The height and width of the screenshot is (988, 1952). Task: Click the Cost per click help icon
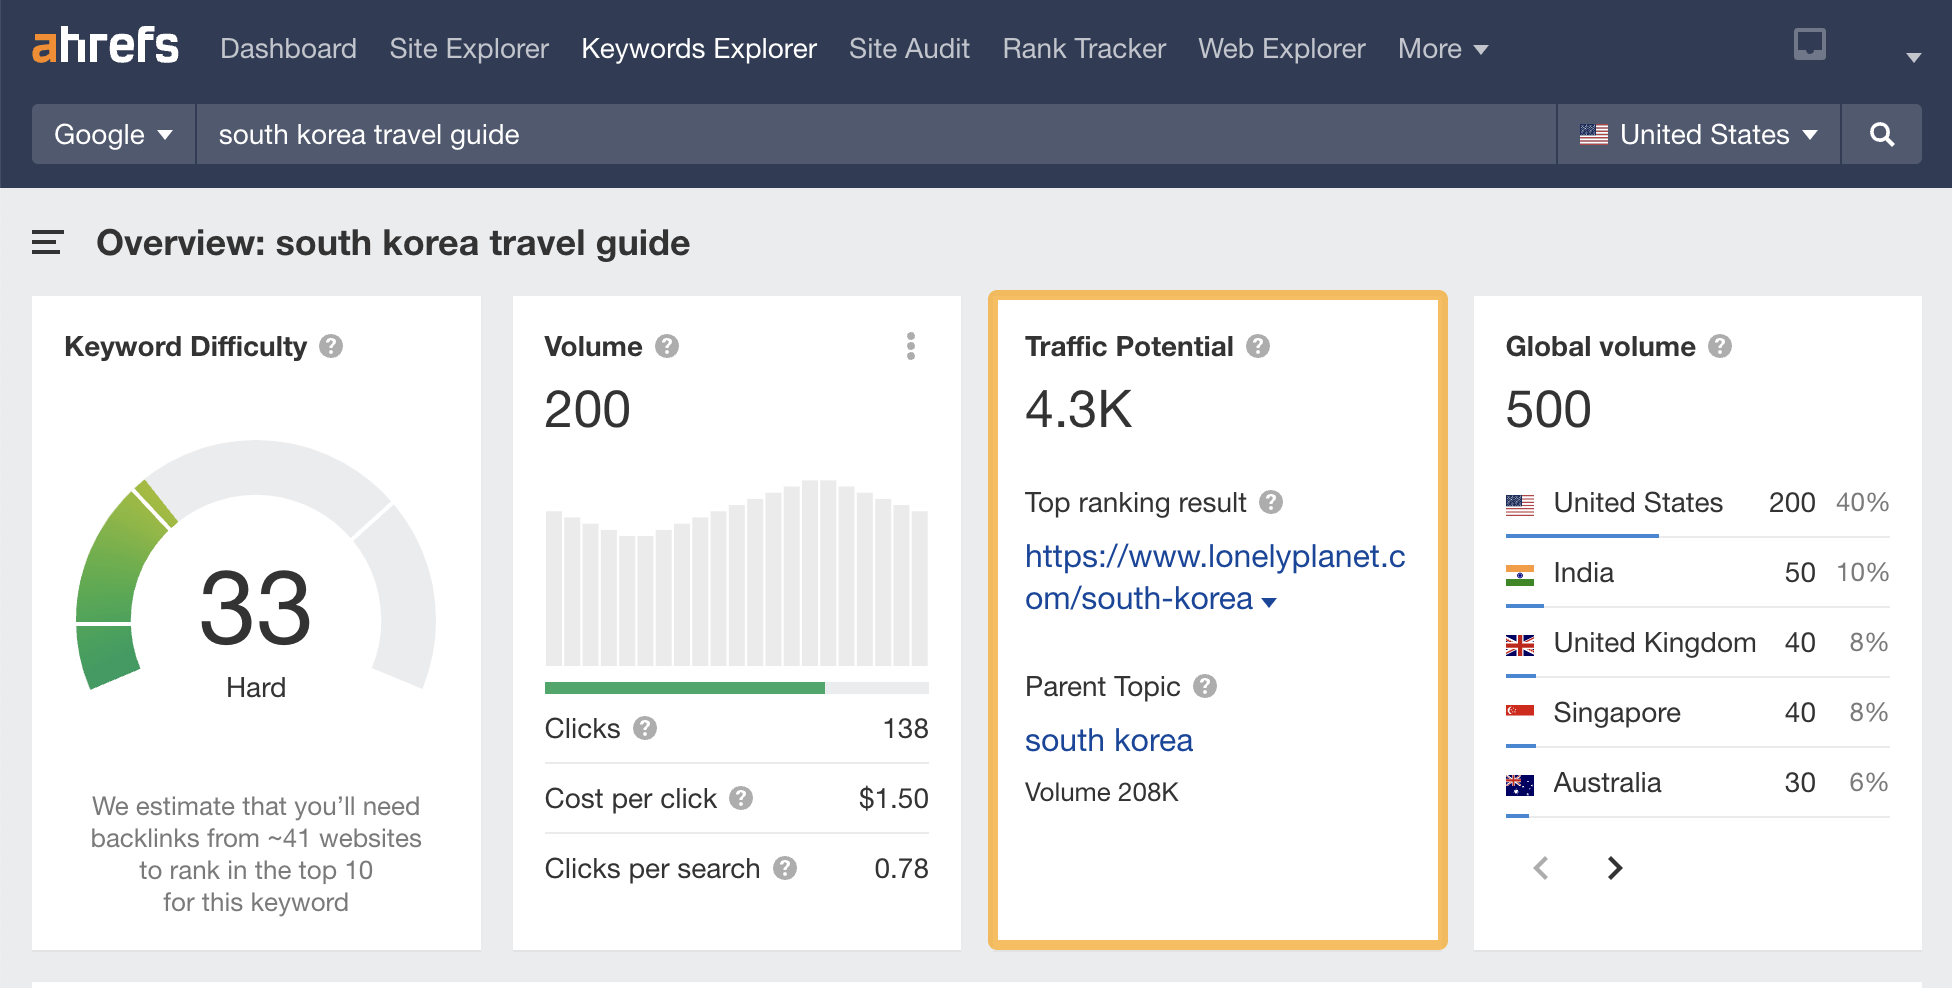tap(741, 799)
